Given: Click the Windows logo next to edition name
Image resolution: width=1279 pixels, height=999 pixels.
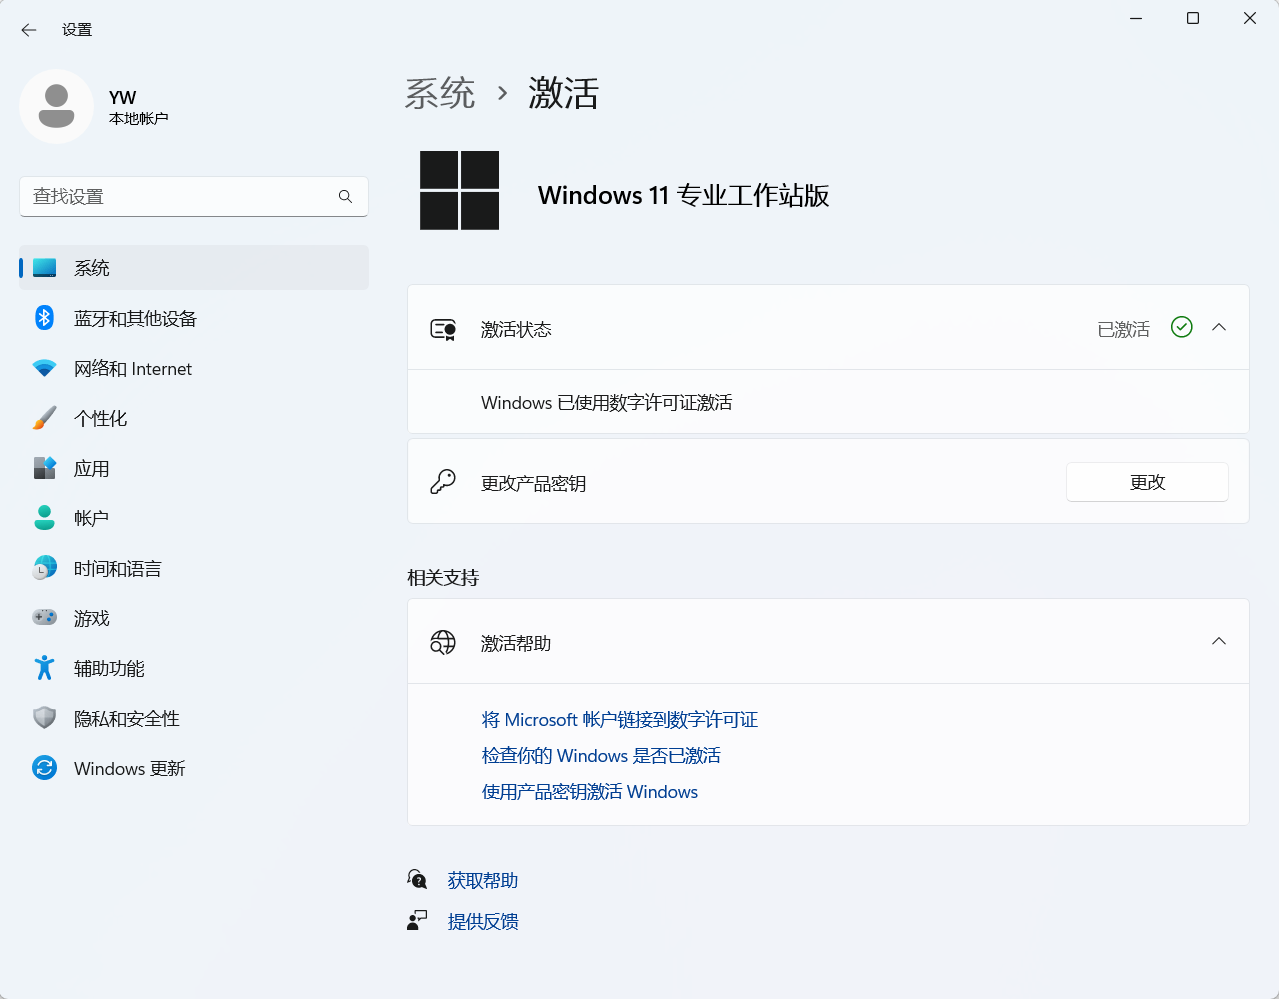Looking at the screenshot, I should (x=459, y=190).
